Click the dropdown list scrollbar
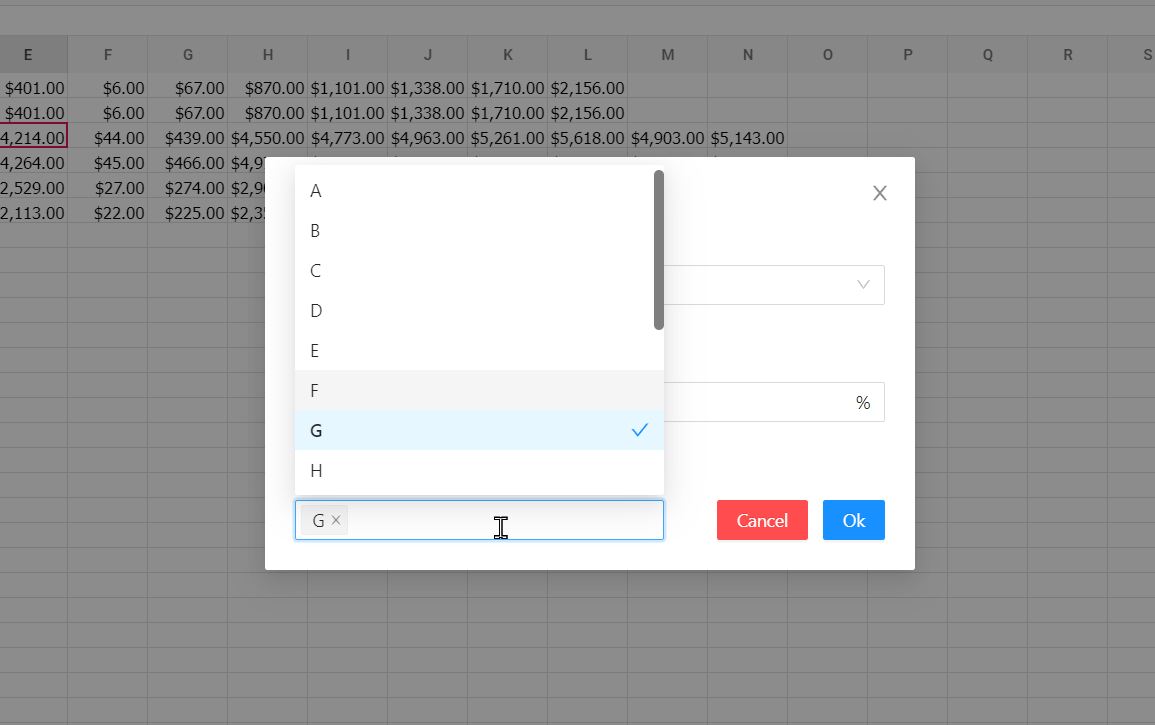This screenshot has height=725, width=1155. 657,250
